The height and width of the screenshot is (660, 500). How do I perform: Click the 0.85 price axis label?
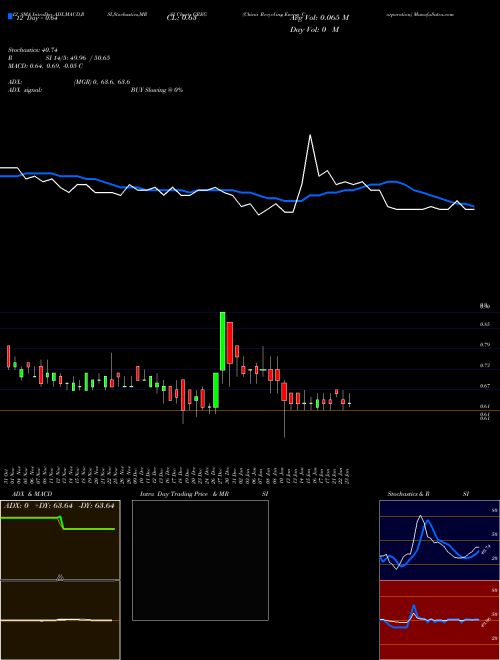point(485,325)
